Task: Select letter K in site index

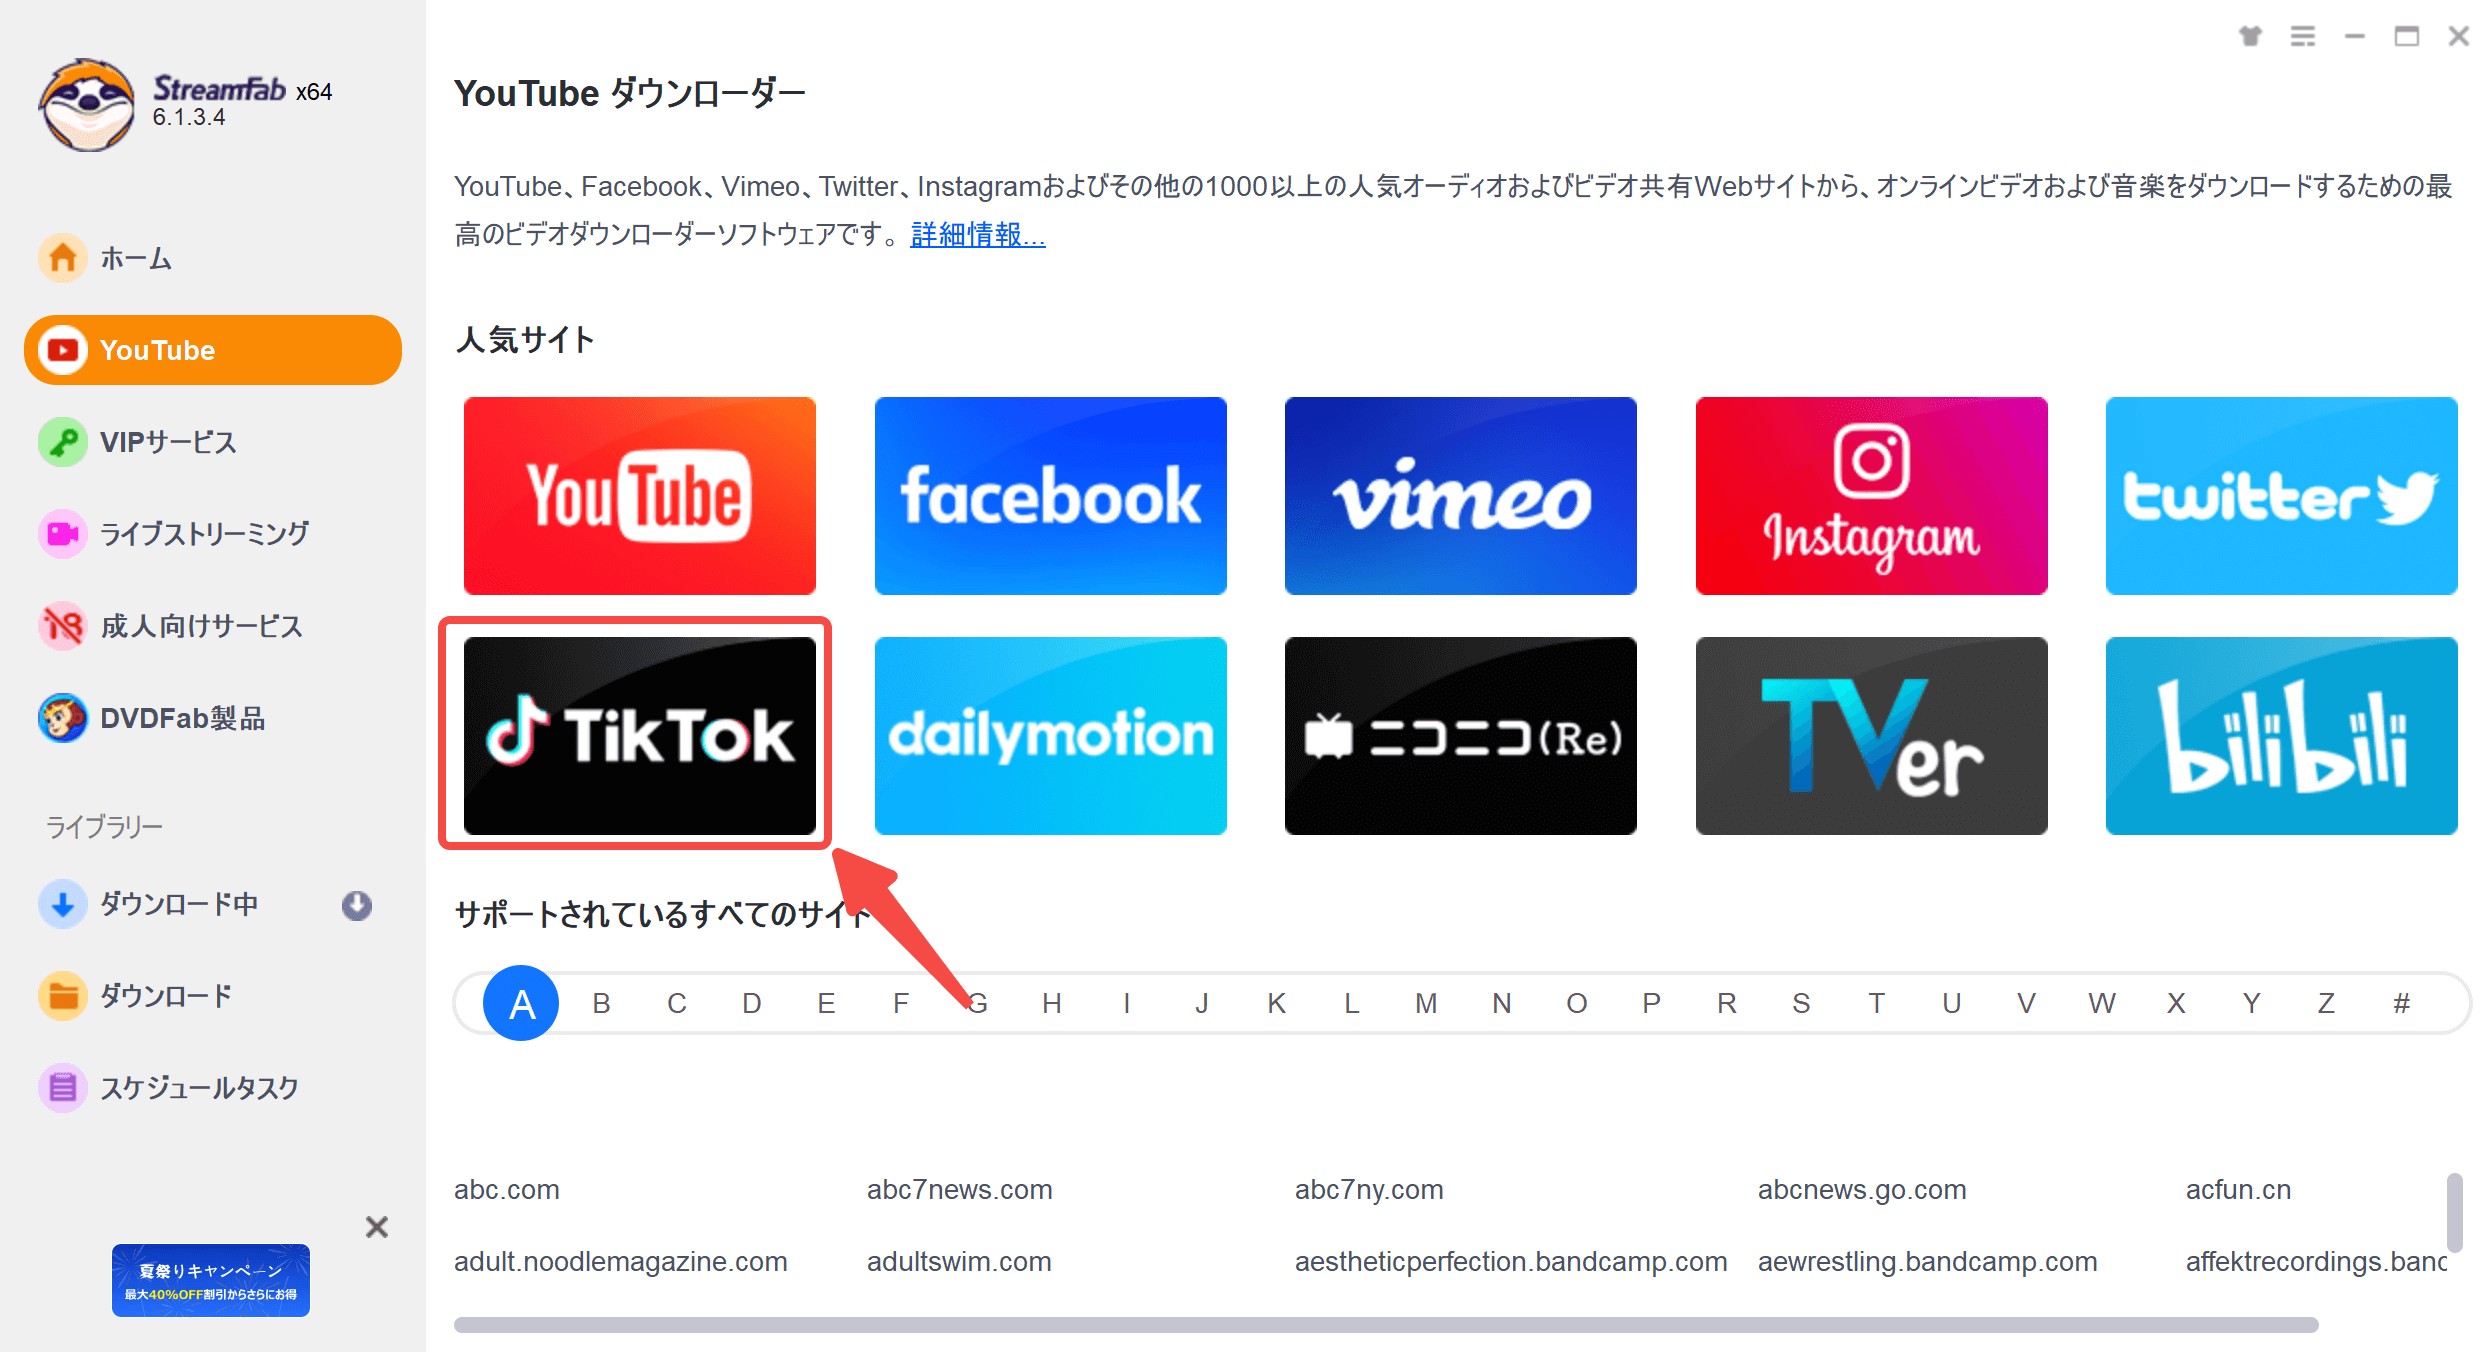Action: (1276, 1003)
